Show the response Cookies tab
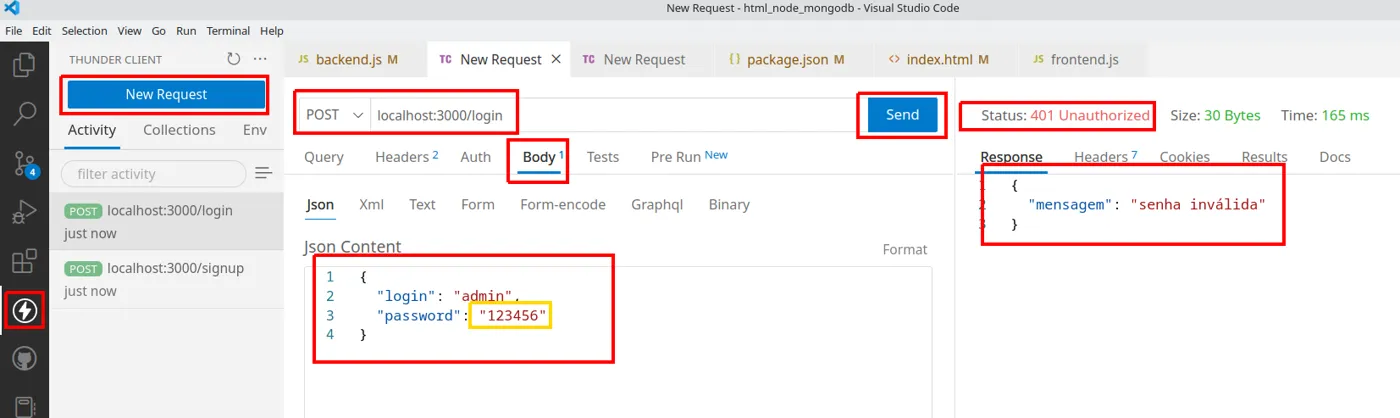Image resolution: width=1400 pixels, height=418 pixels. tap(1185, 157)
